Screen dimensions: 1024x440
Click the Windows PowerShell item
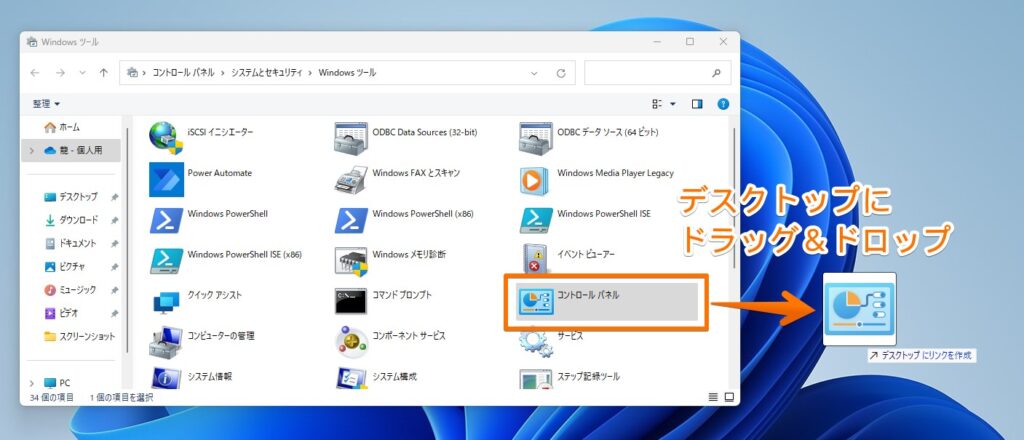coord(210,220)
